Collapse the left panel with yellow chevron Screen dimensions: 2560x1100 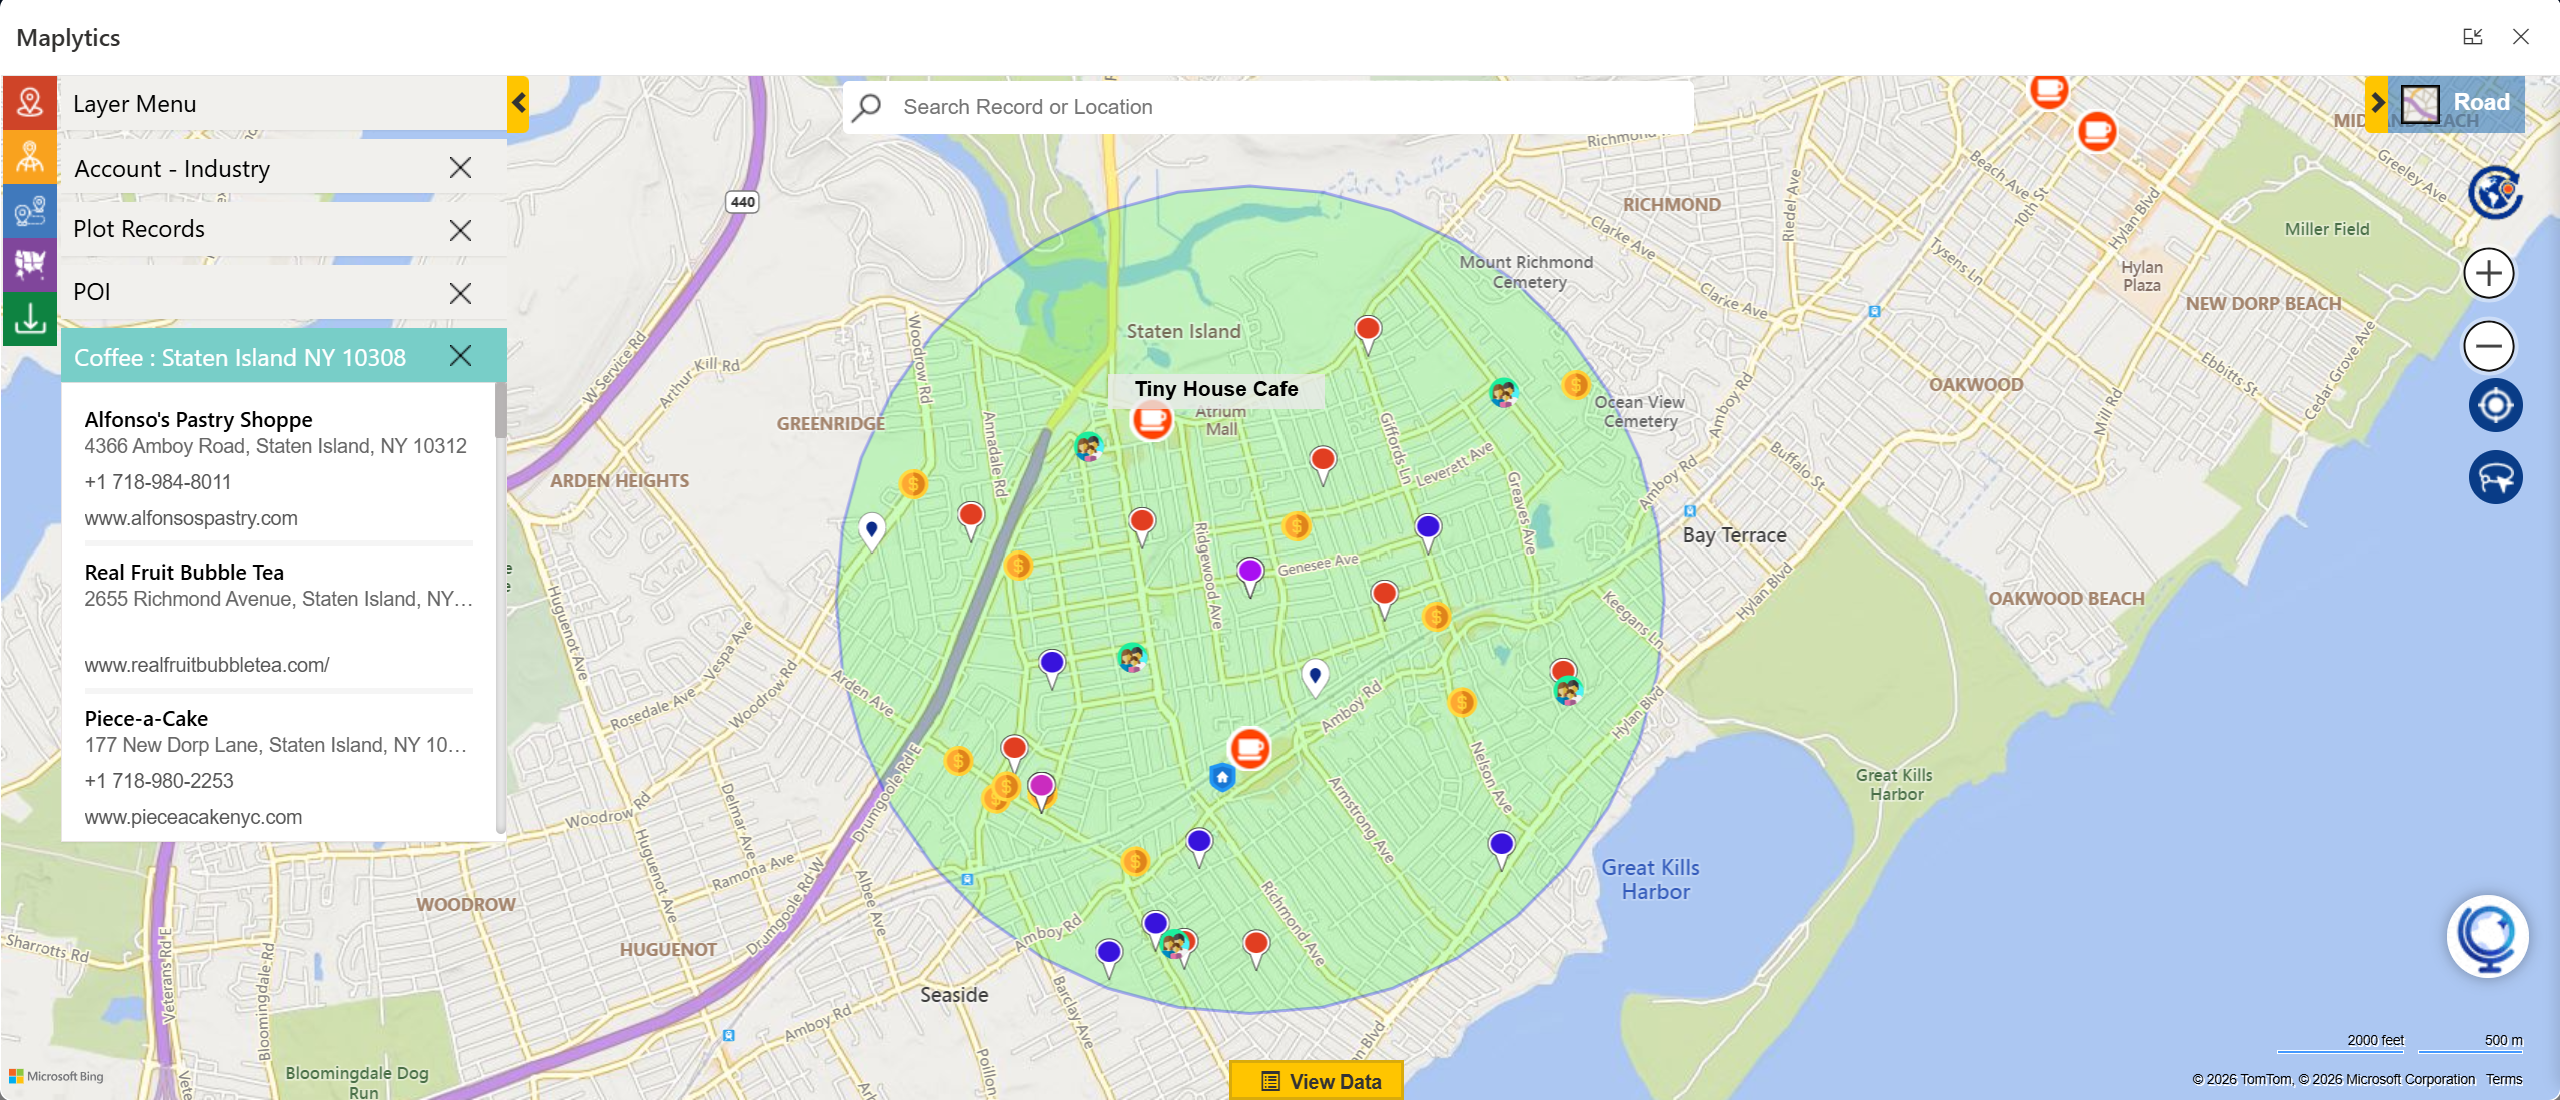[520, 103]
